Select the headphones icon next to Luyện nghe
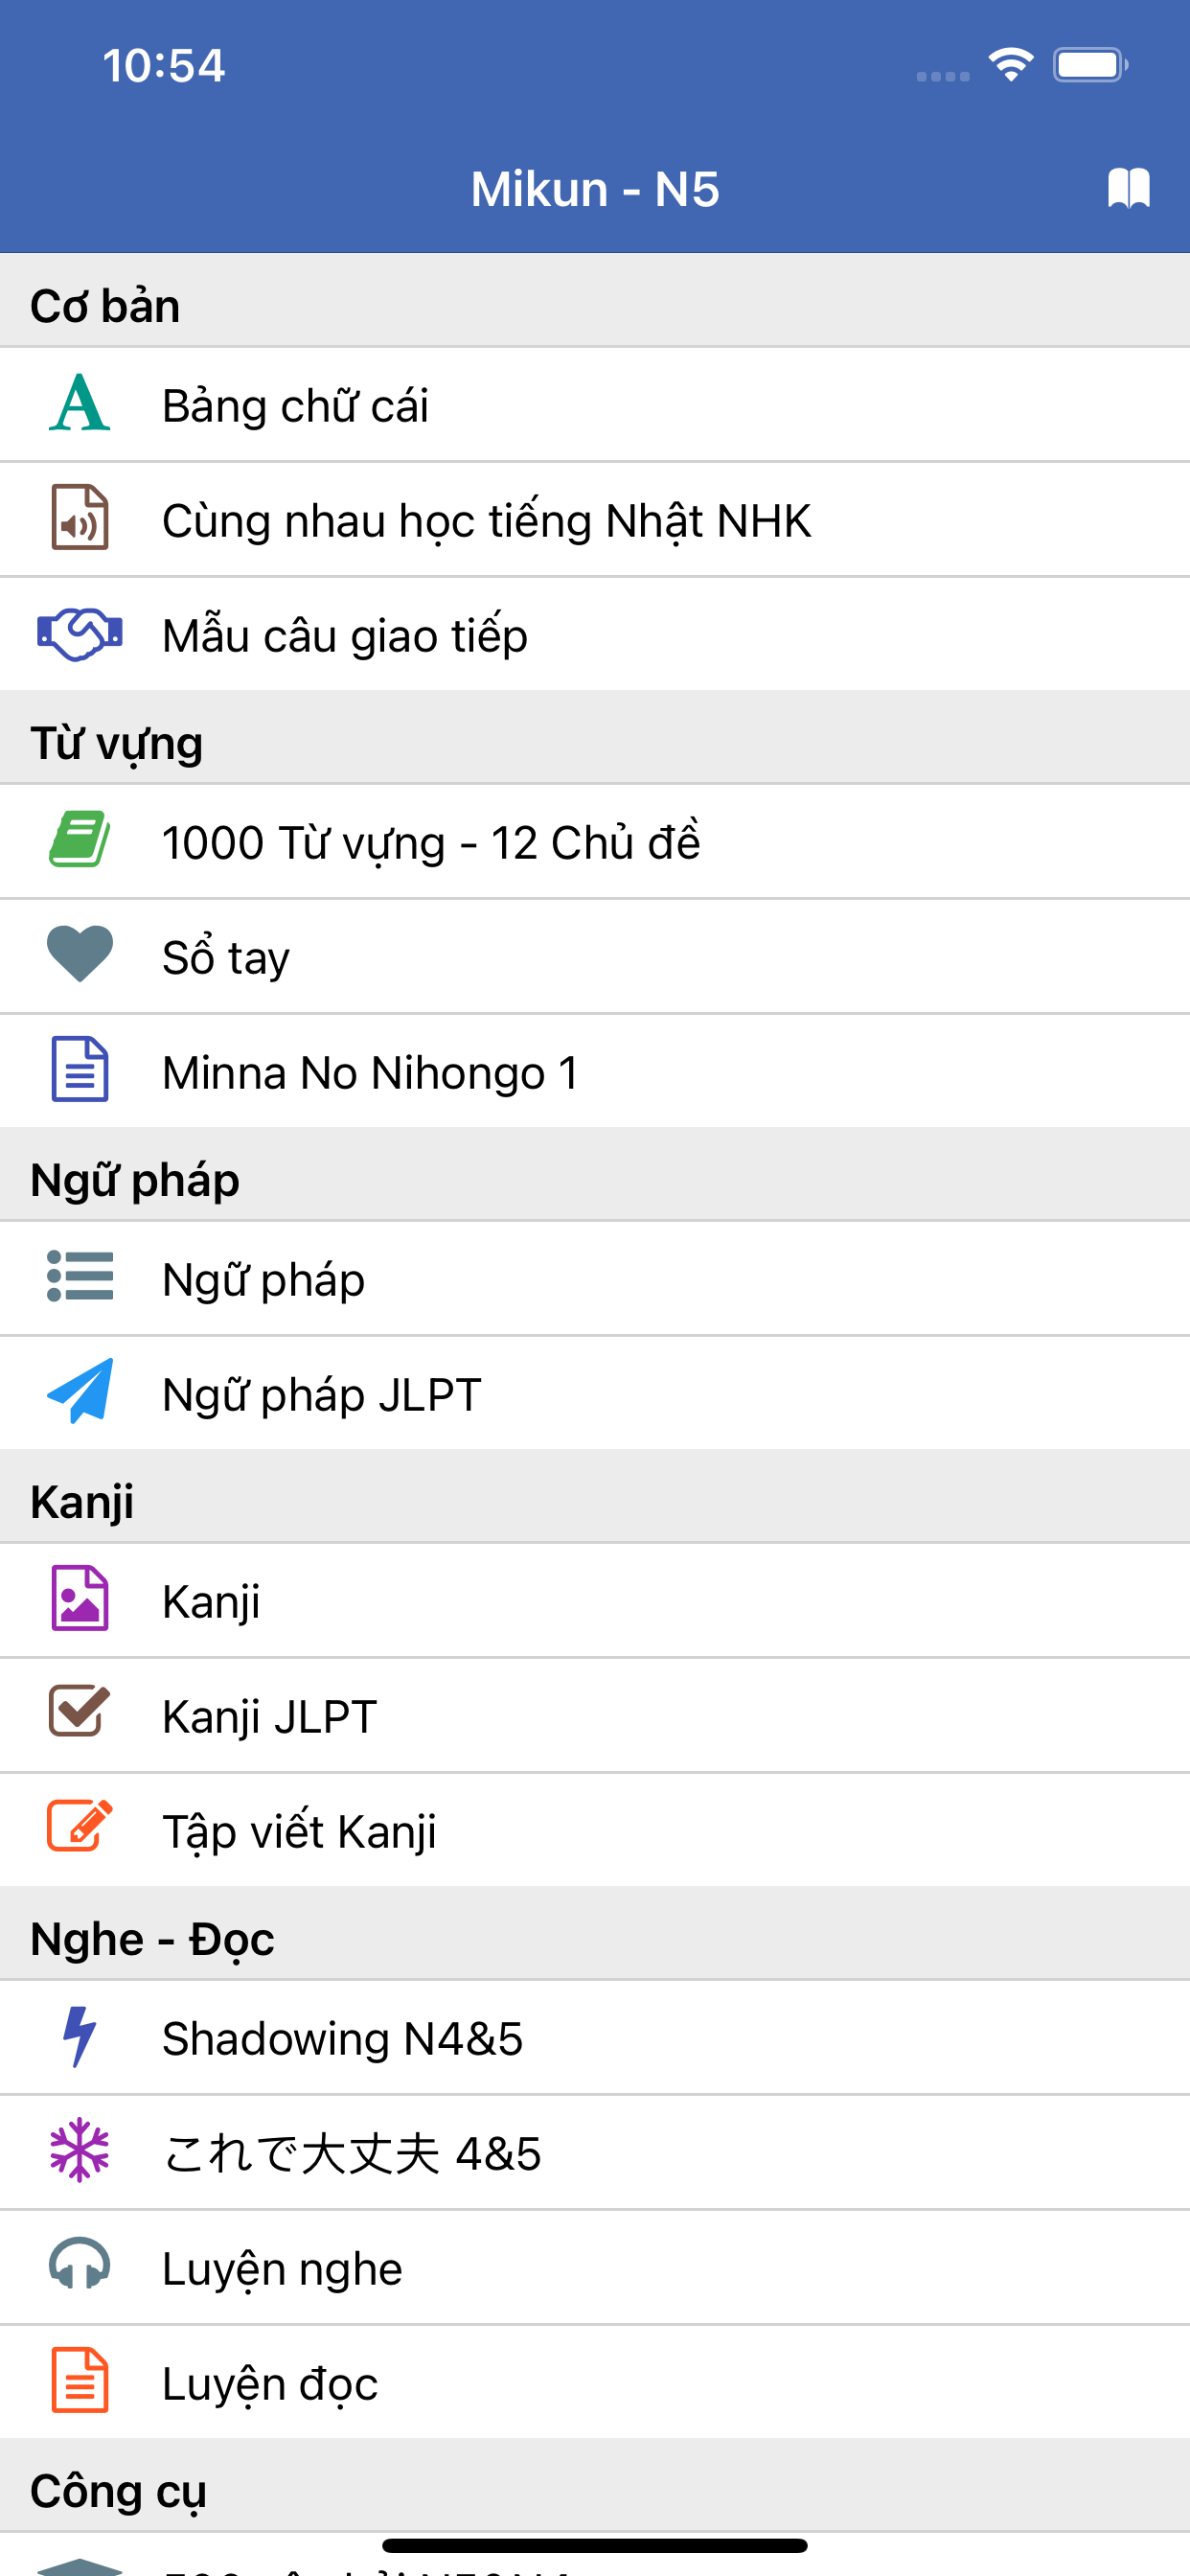Viewport: 1190px width, 2576px height. tap(80, 2267)
